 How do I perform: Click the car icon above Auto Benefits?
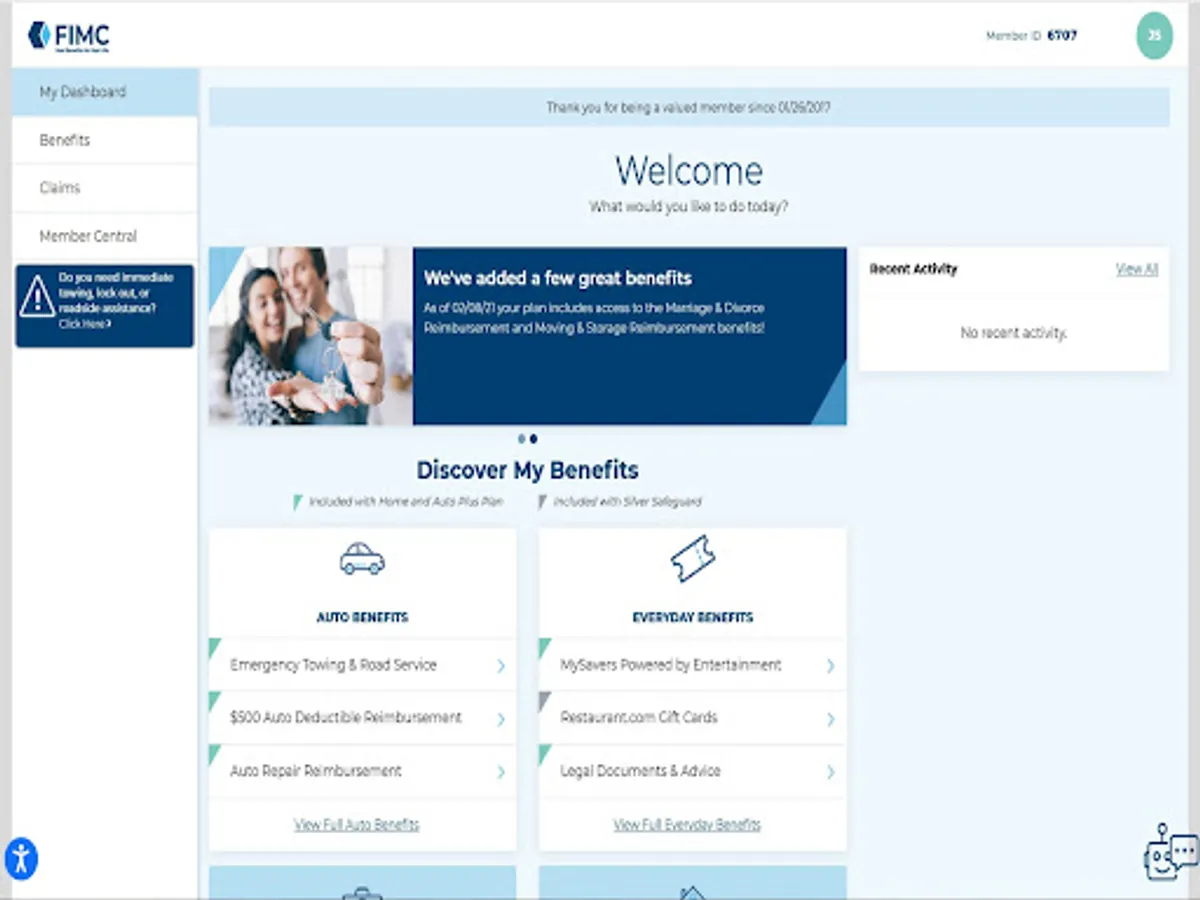pyautogui.click(x=362, y=558)
